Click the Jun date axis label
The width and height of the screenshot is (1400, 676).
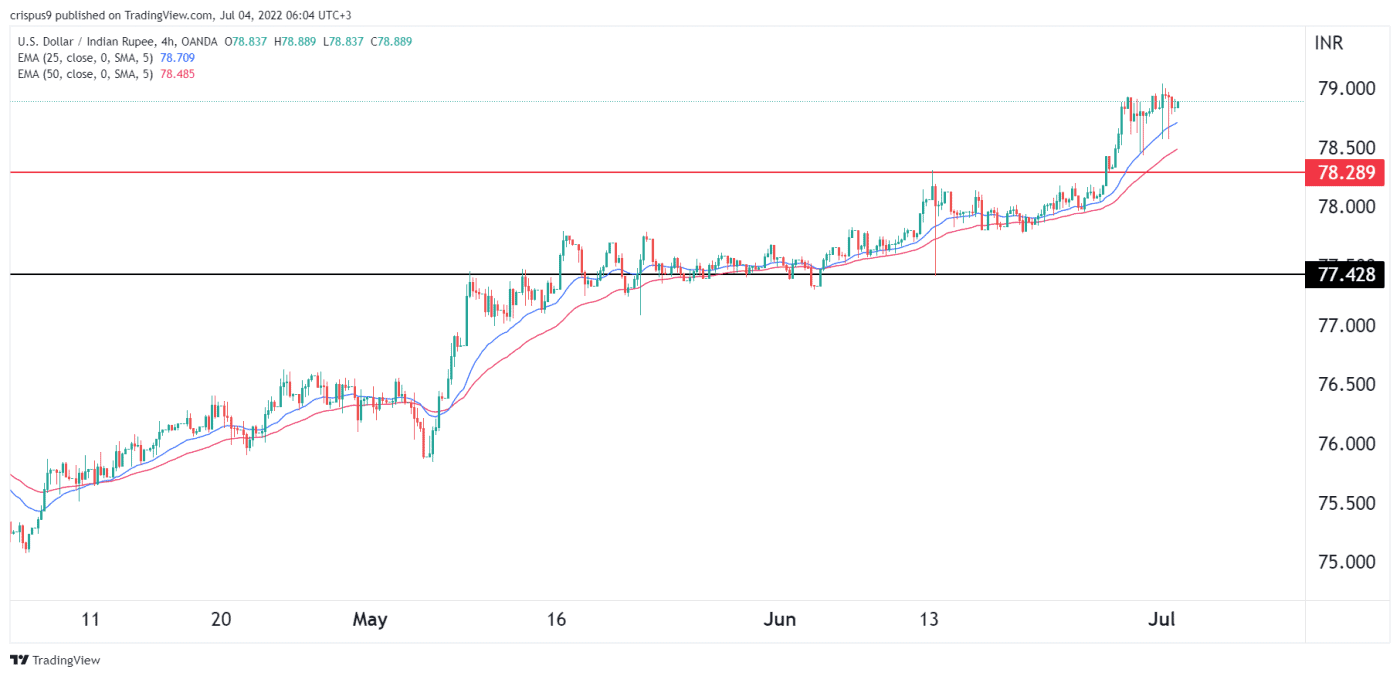[x=780, y=620]
